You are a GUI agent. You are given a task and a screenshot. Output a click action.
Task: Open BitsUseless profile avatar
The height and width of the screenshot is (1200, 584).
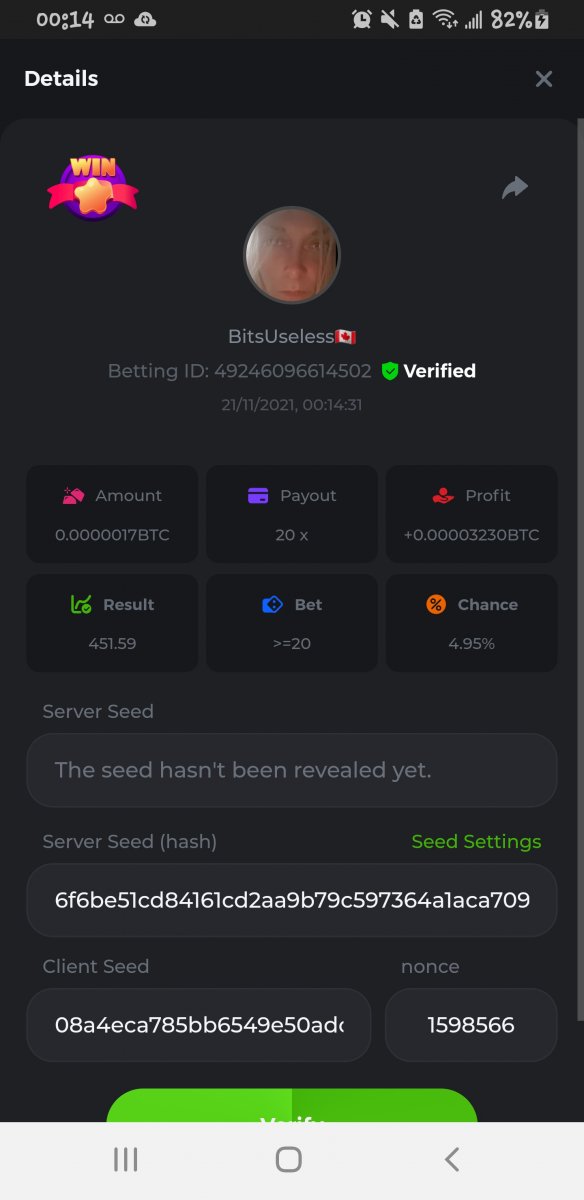coord(292,255)
